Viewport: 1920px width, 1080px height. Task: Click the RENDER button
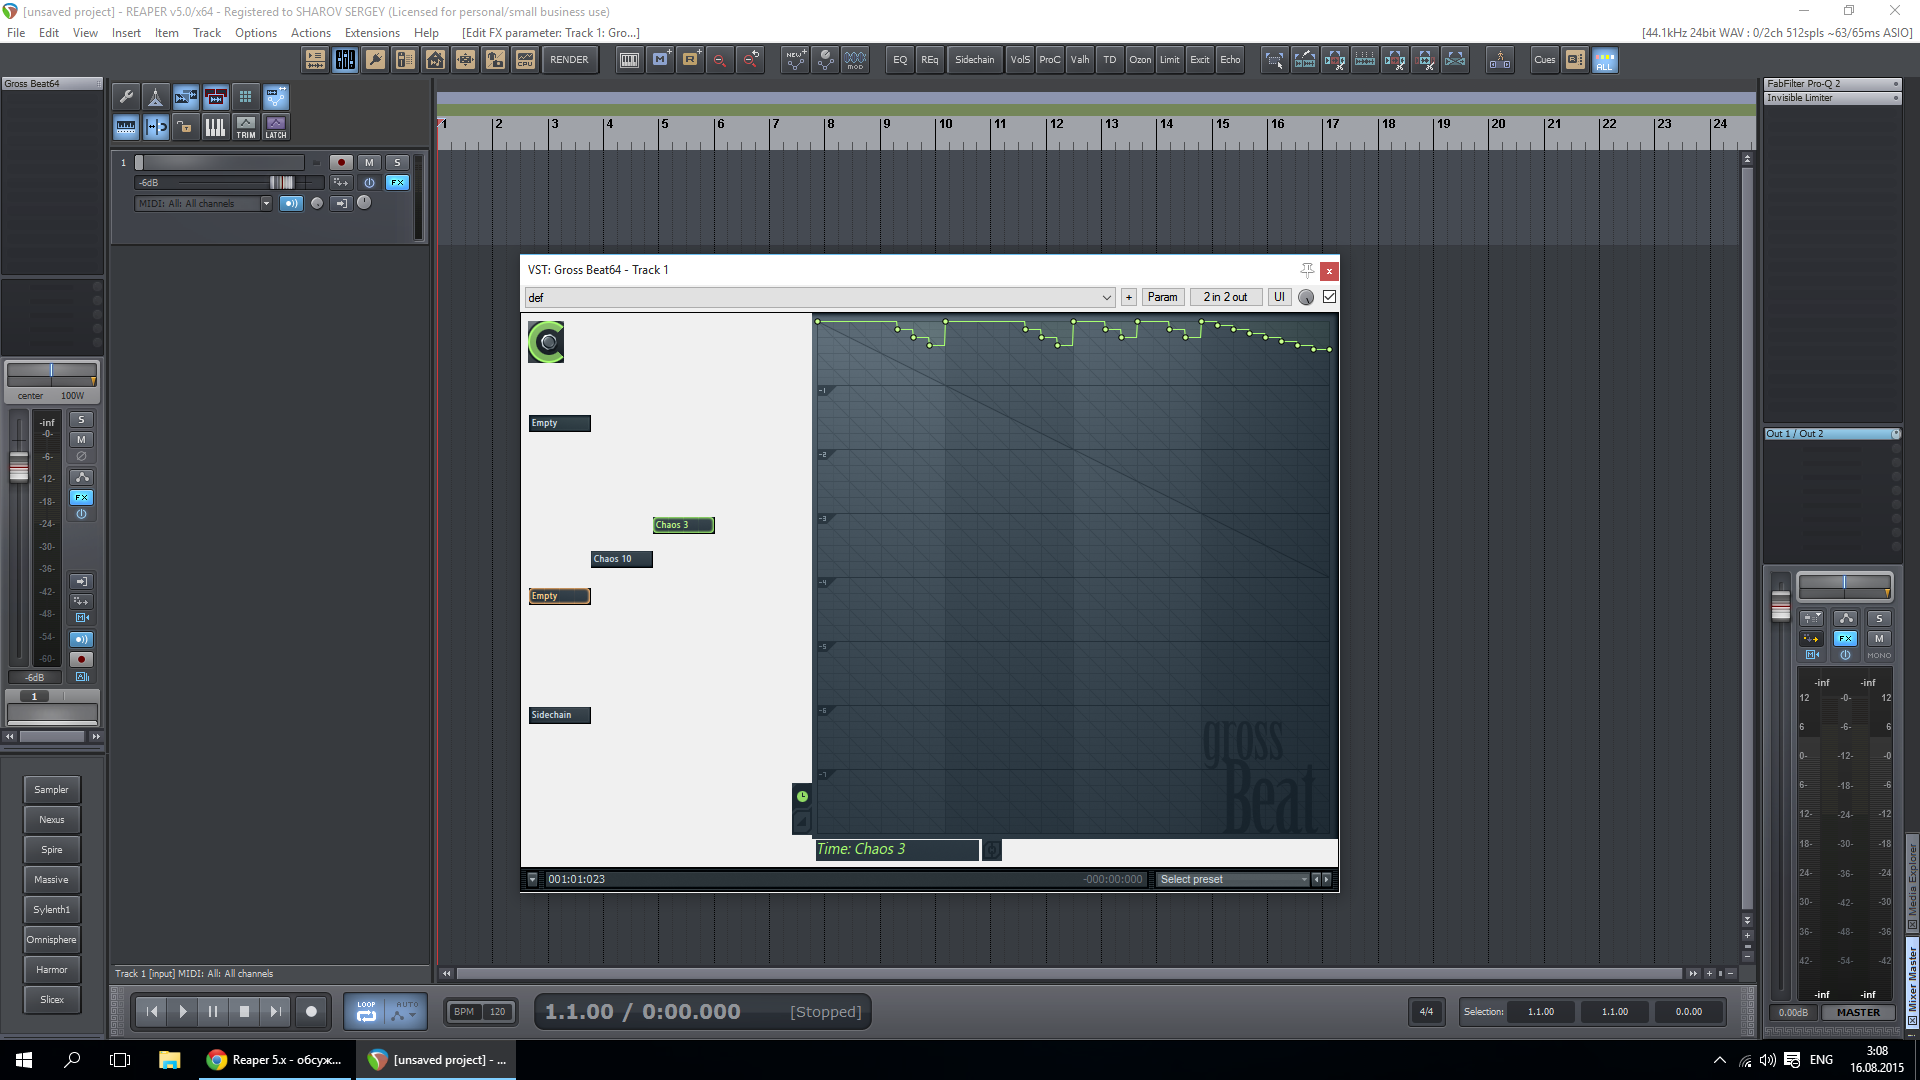569,60
